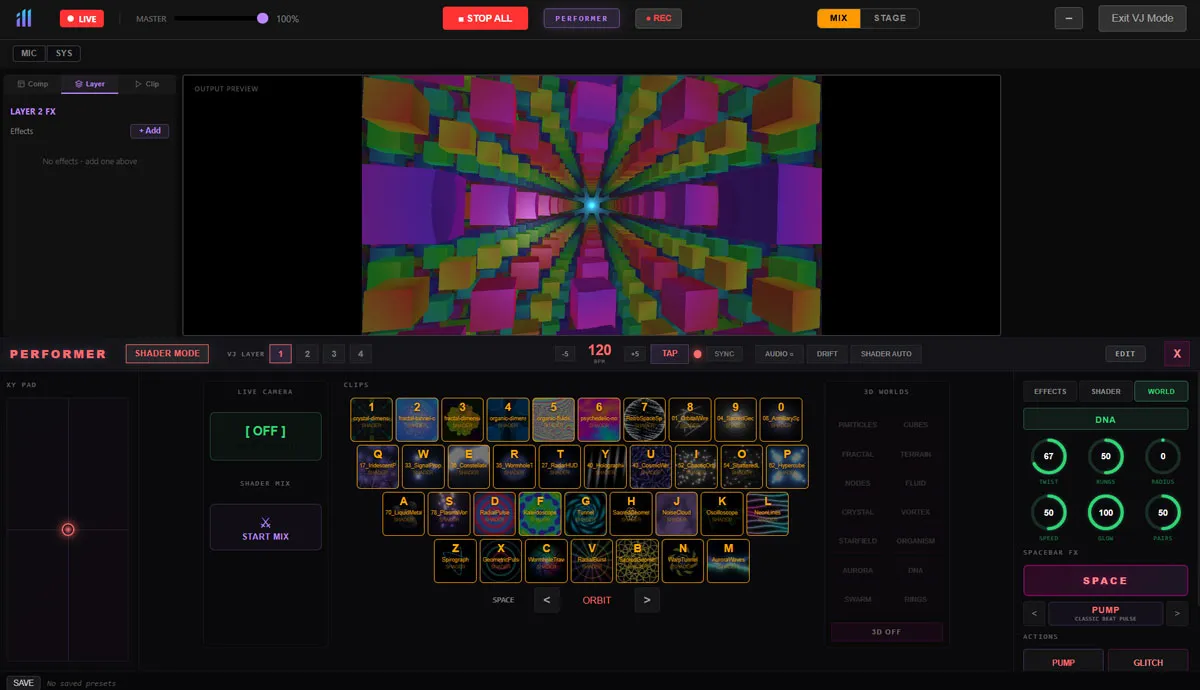This screenshot has height=690, width=1200.
Task: Trigger the NeonLines clip on key L
Action: click(x=767, y=513)
